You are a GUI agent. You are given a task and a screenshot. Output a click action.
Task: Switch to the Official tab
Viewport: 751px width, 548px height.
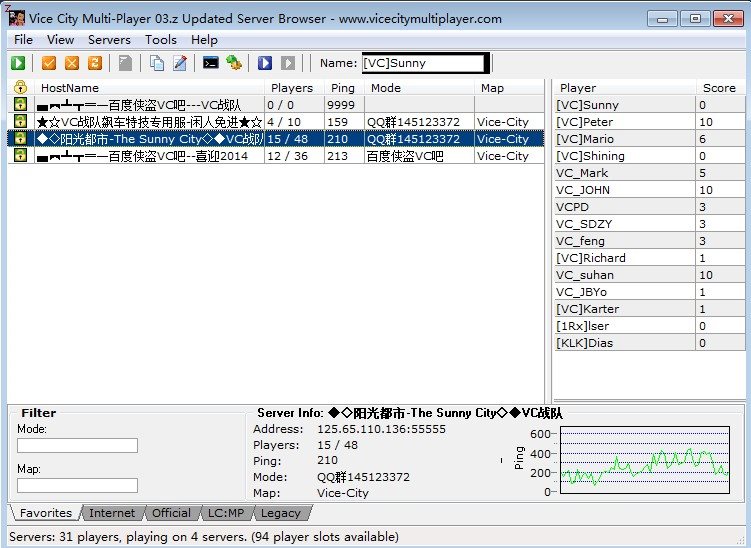[x=171, y=513]
